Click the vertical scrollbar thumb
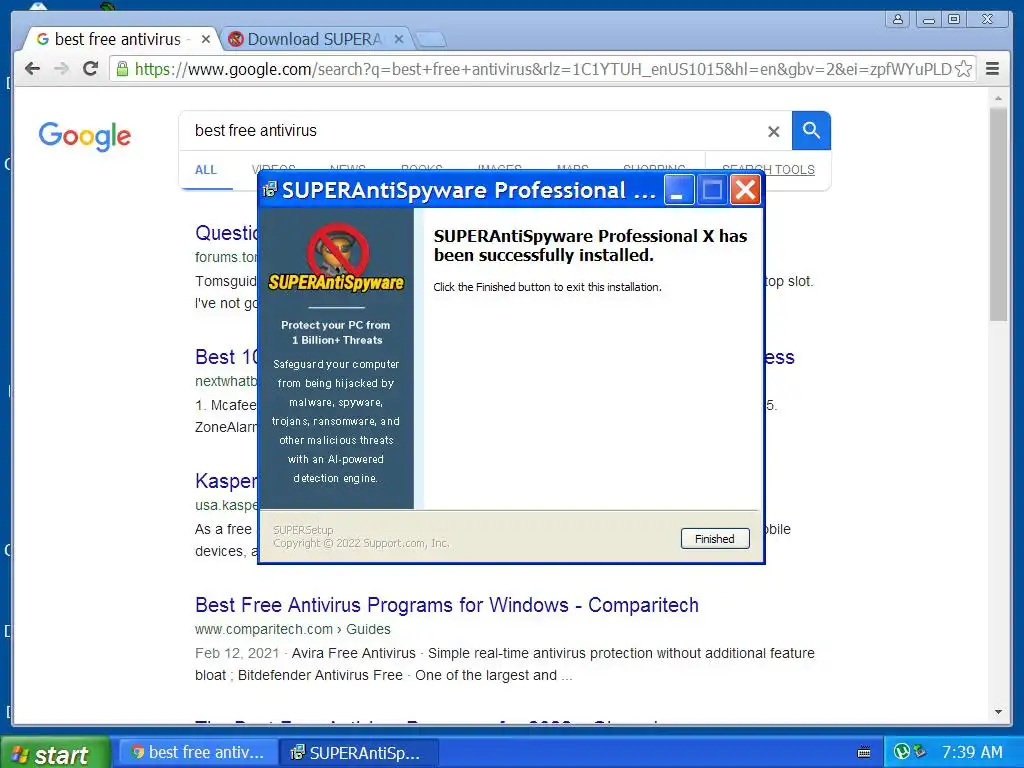 point(998,214)
